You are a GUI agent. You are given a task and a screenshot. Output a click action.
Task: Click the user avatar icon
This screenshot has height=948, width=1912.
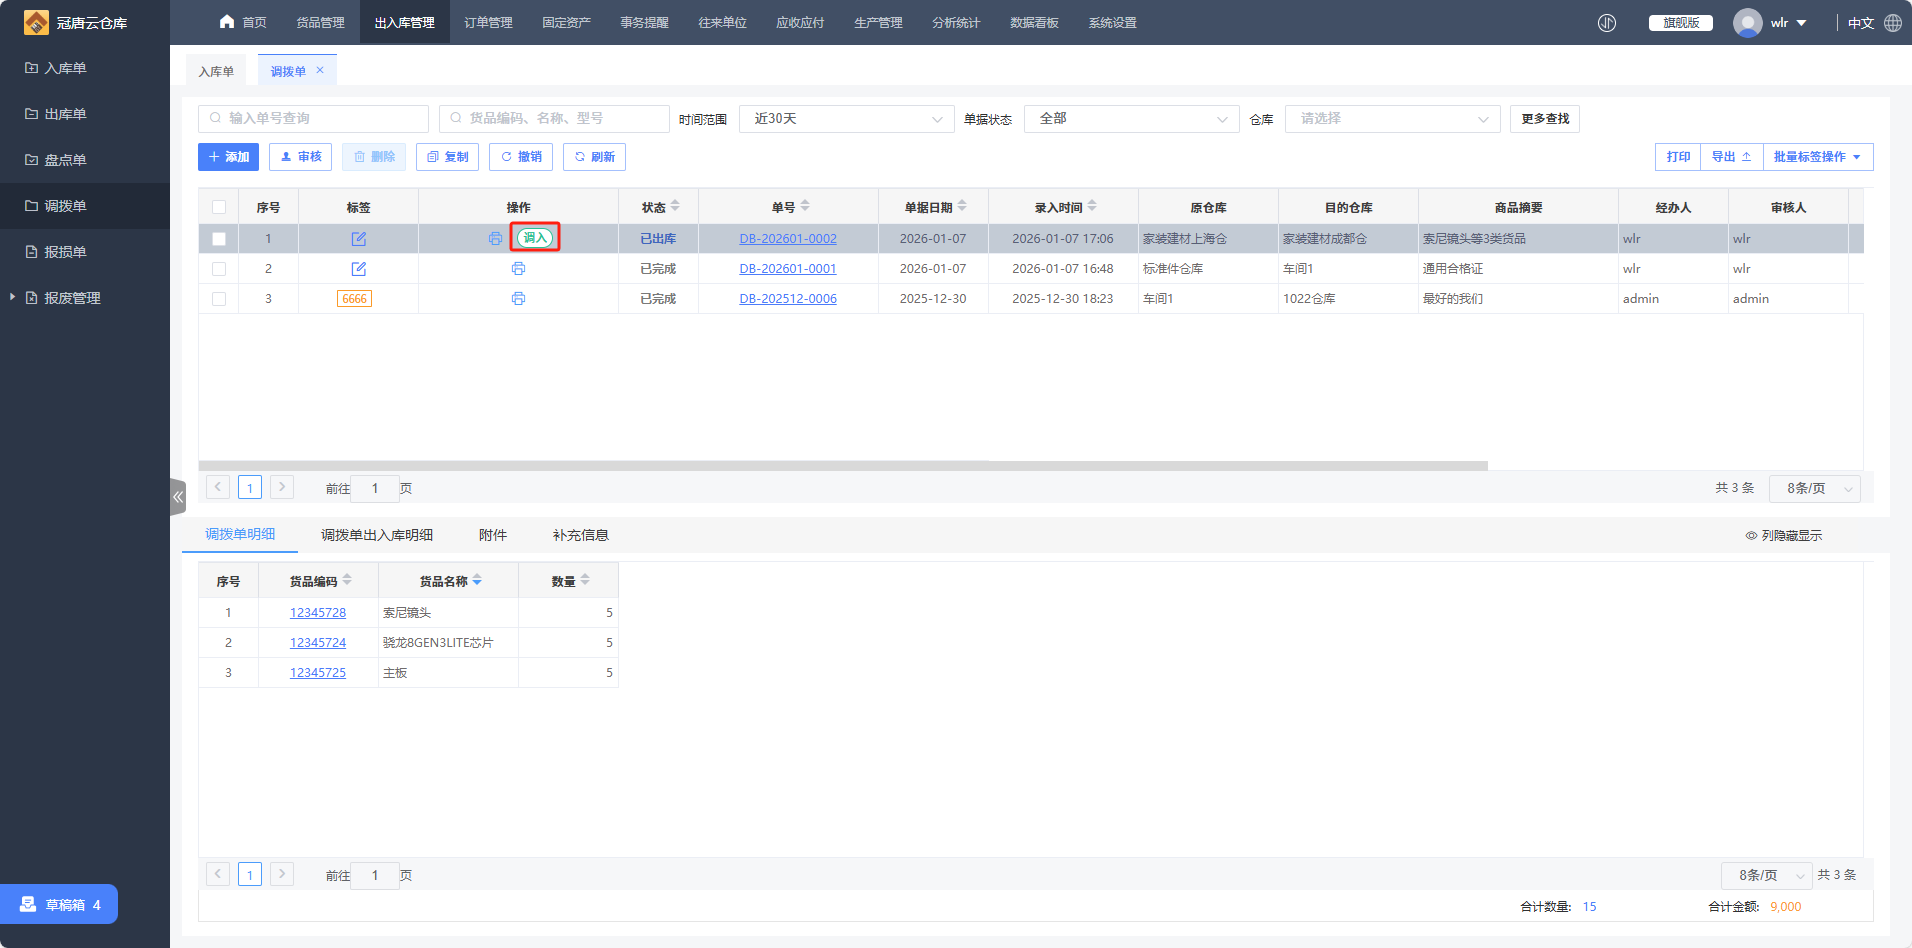(x=1747, y=23)
